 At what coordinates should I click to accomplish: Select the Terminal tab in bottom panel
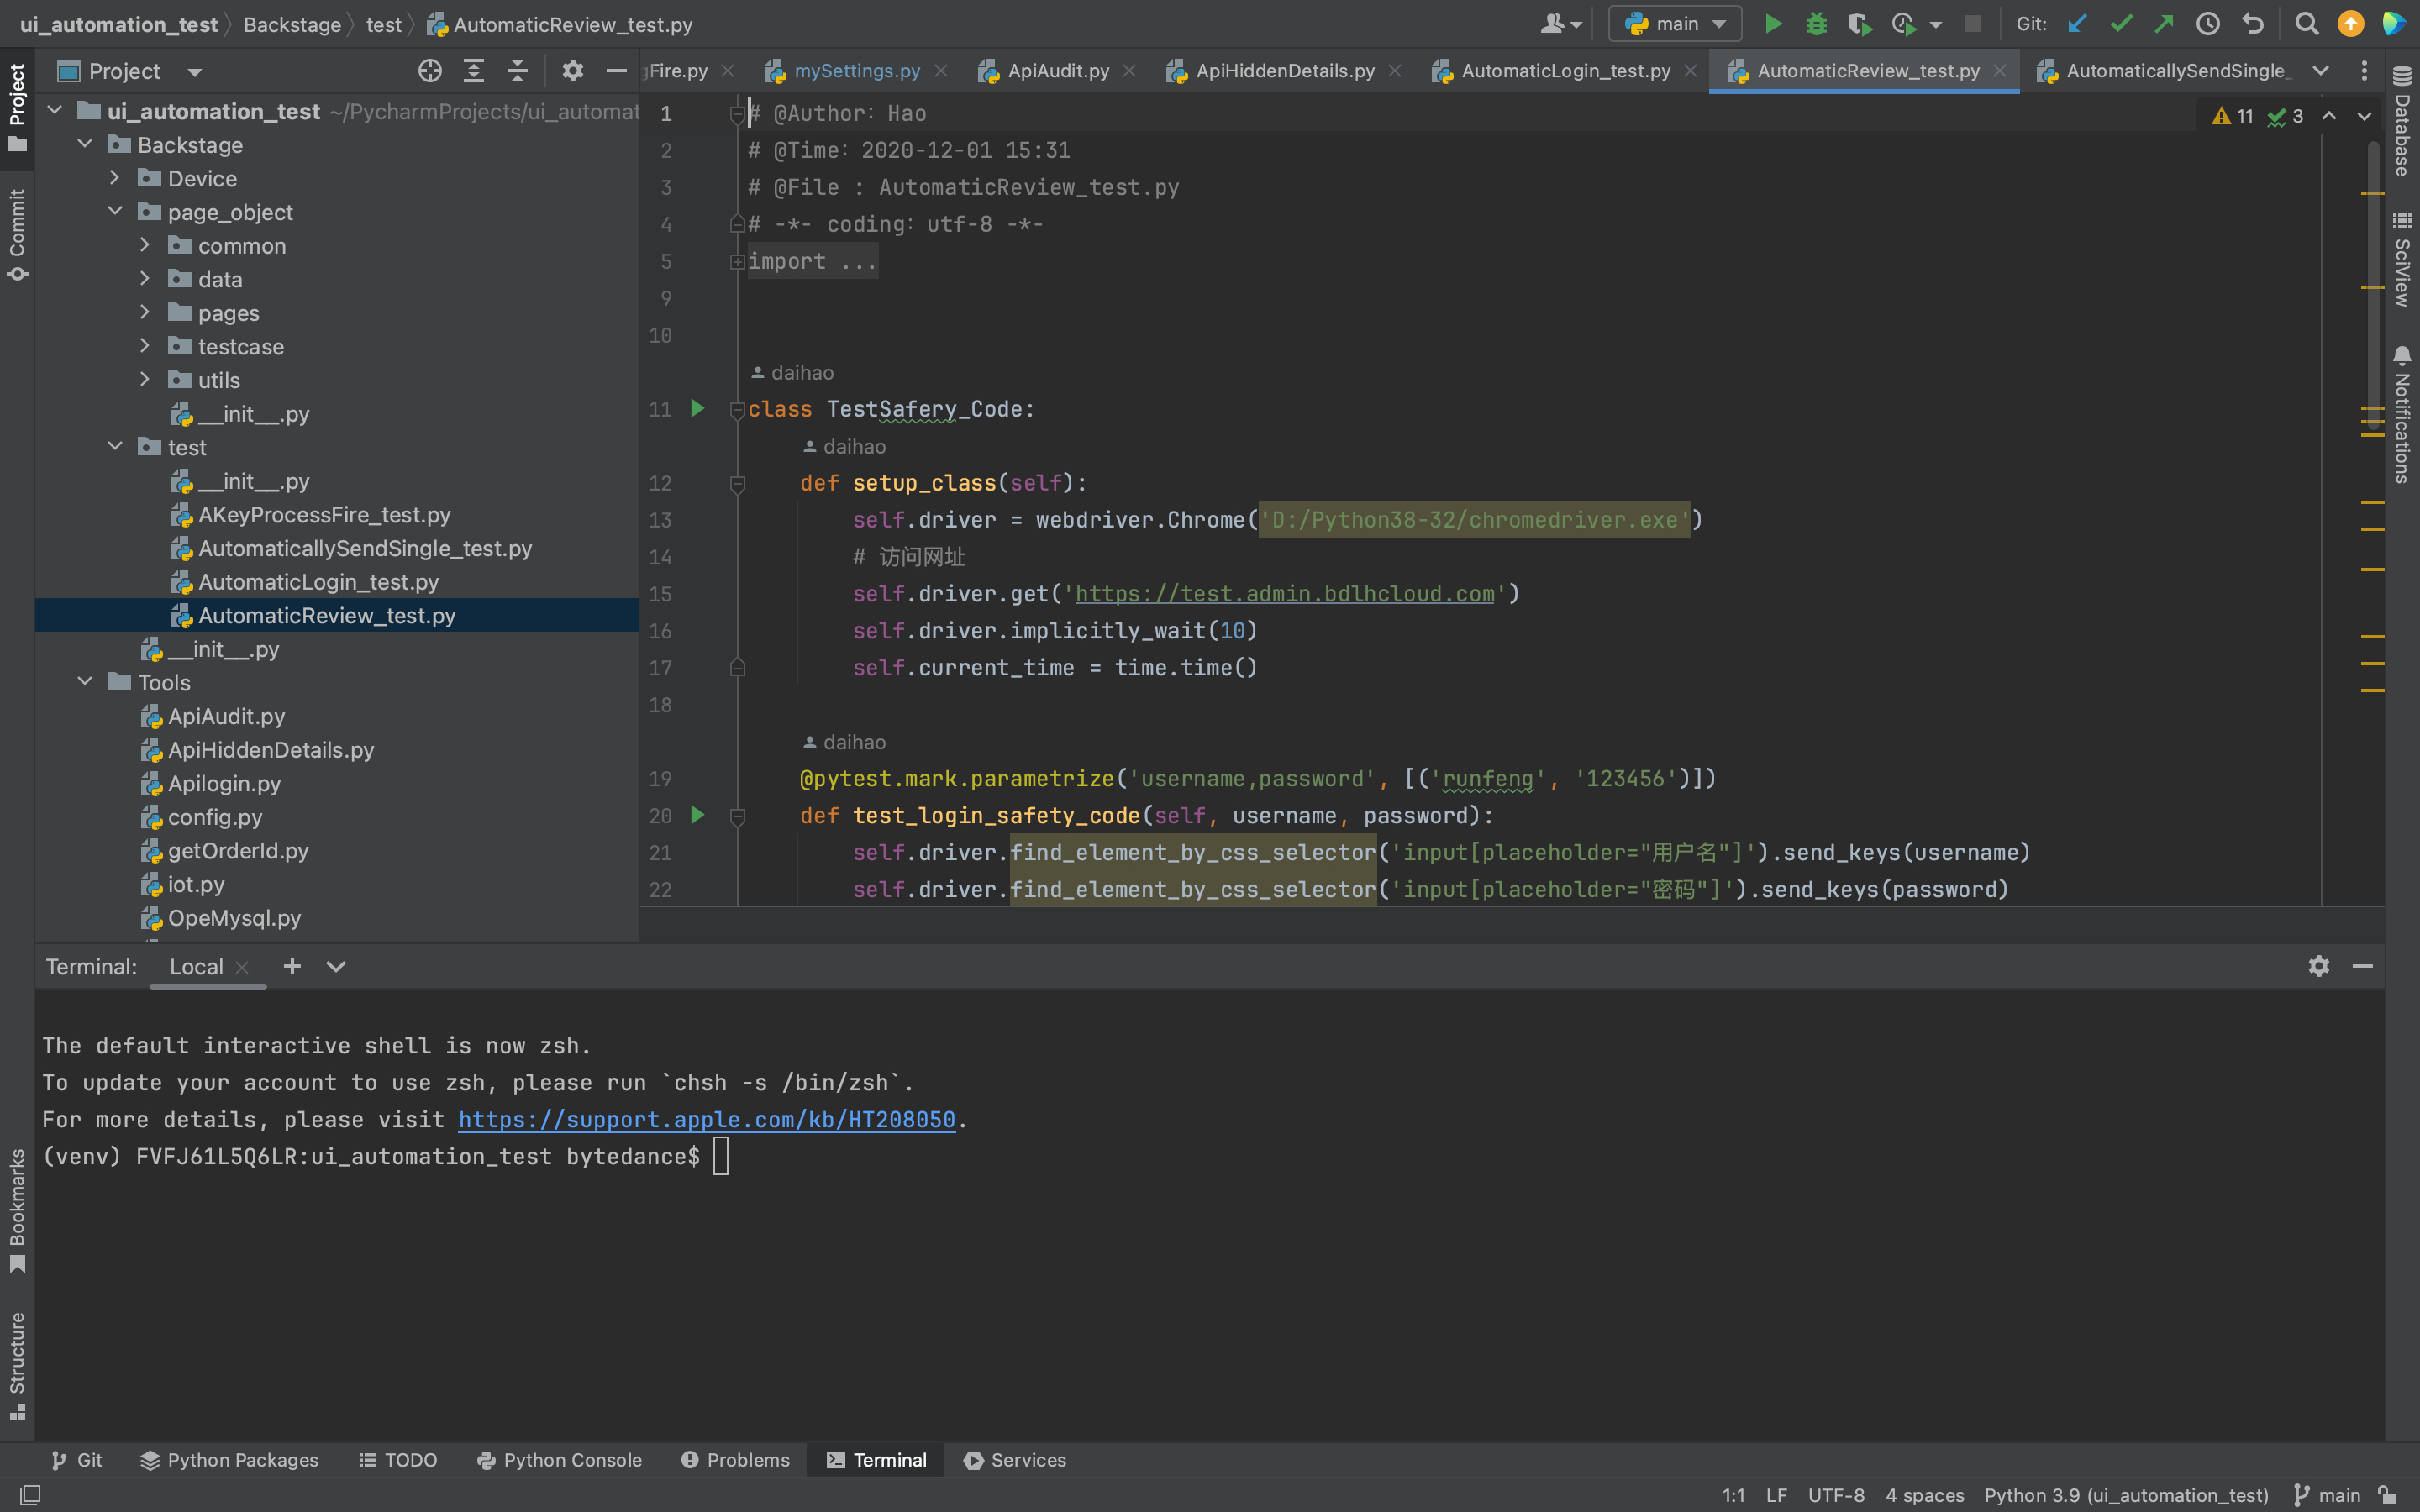(891, 1460)
